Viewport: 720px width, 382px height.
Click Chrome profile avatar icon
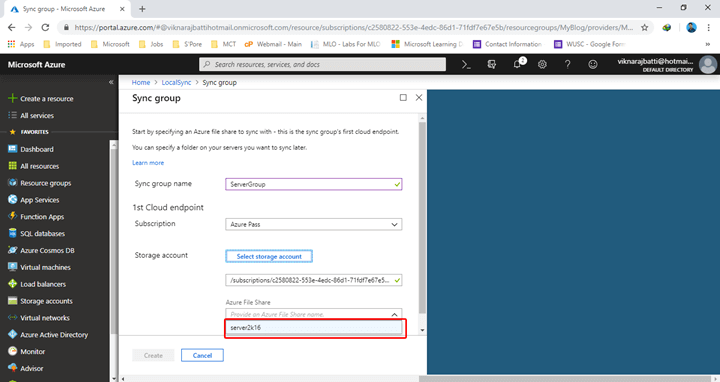tap(691, 28)
